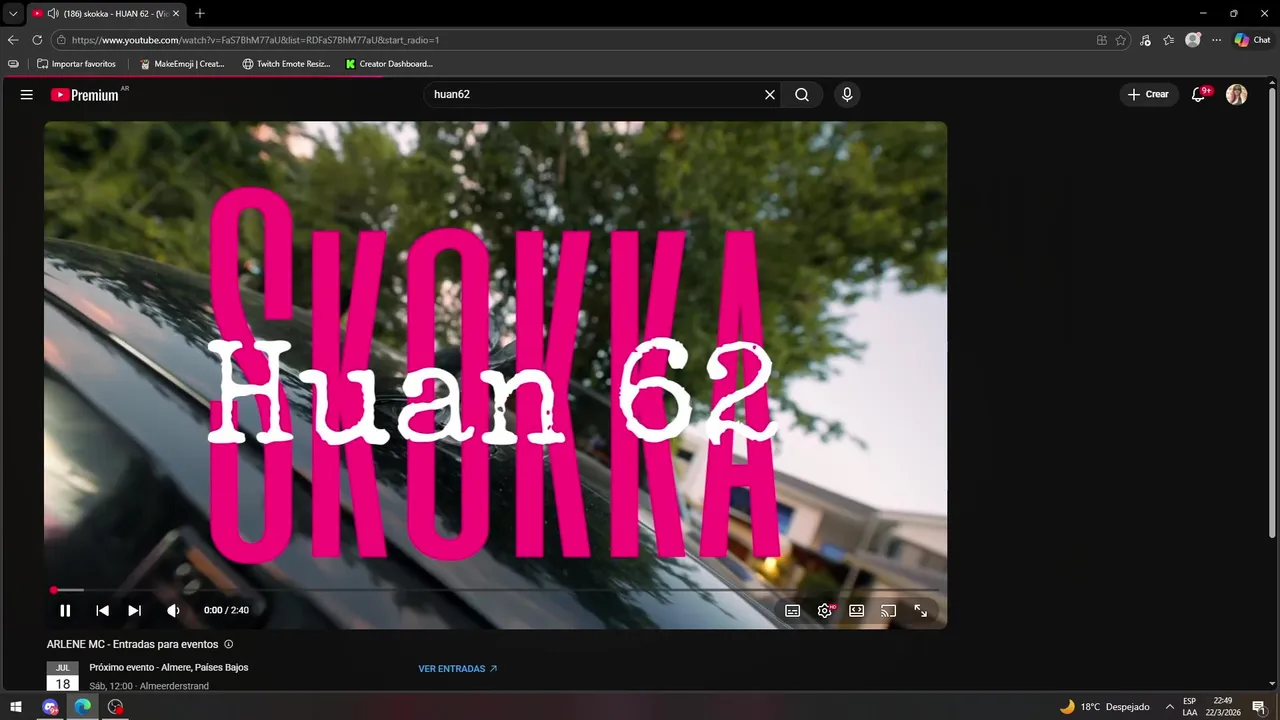Switch the ESP LAA input language
Image resolution: width=1280 pixels, height=720 pixels.
pyautogui.click(x=1190, y=707)
